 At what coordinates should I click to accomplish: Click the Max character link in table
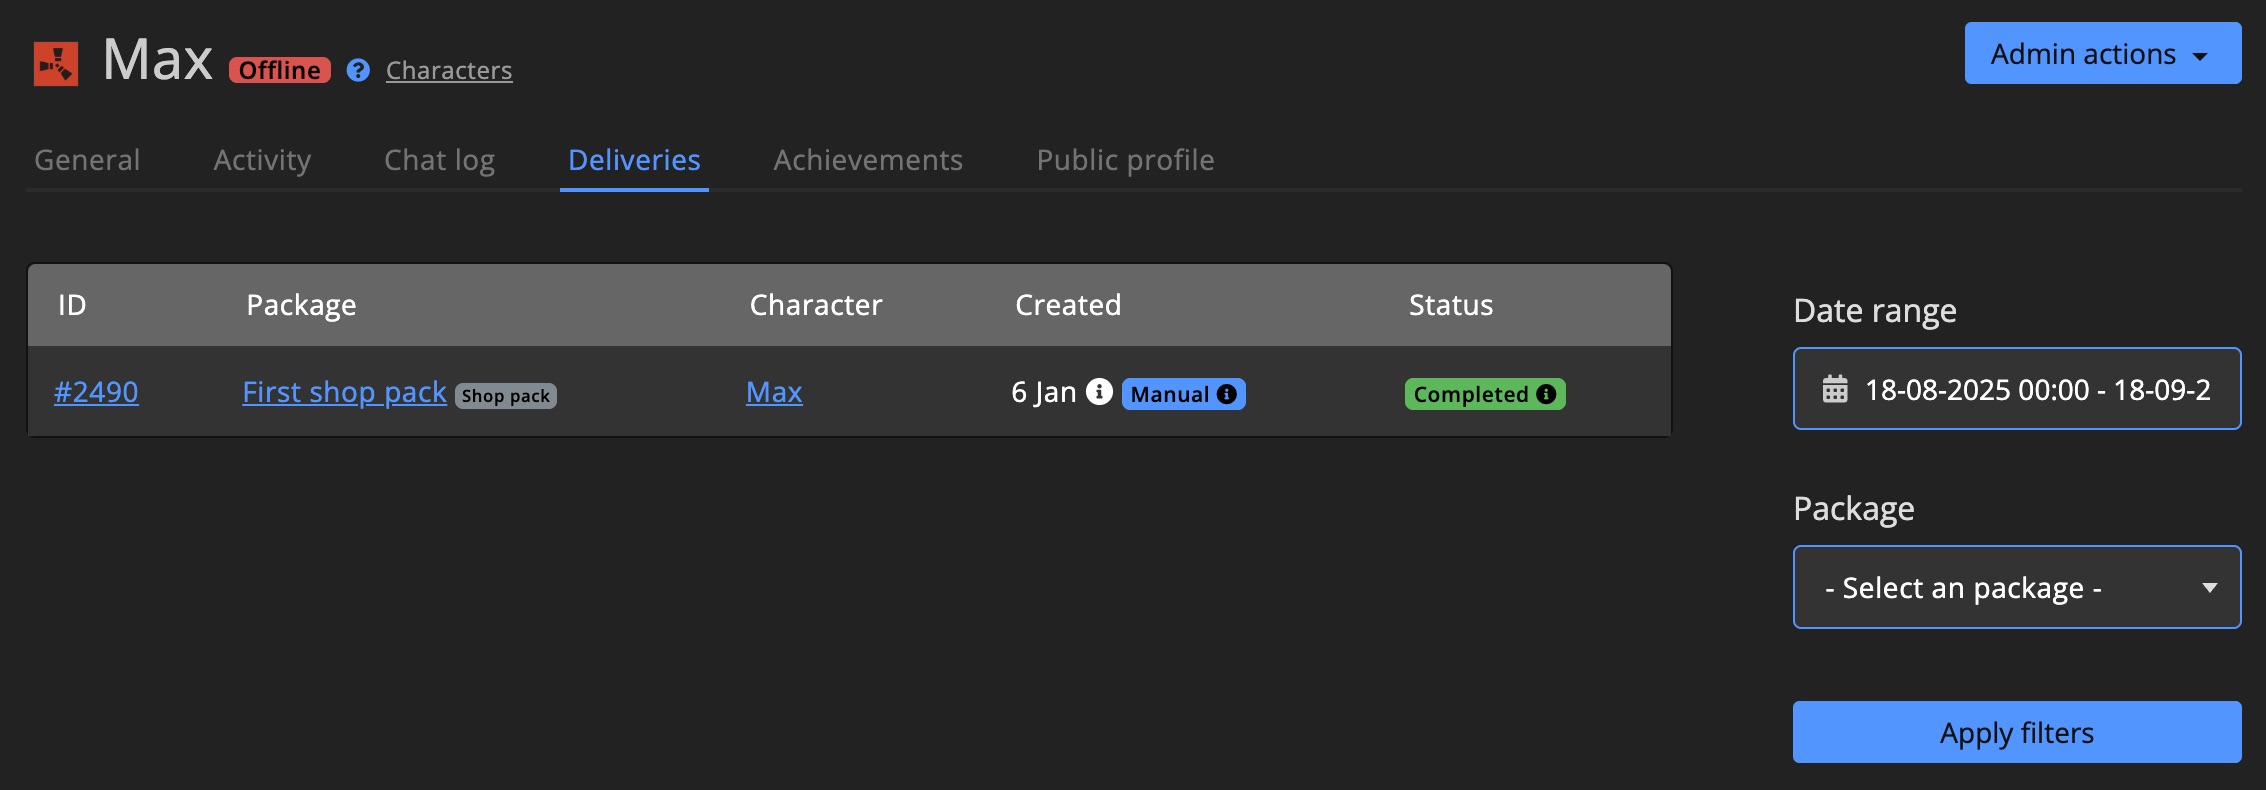pos(774,392)
